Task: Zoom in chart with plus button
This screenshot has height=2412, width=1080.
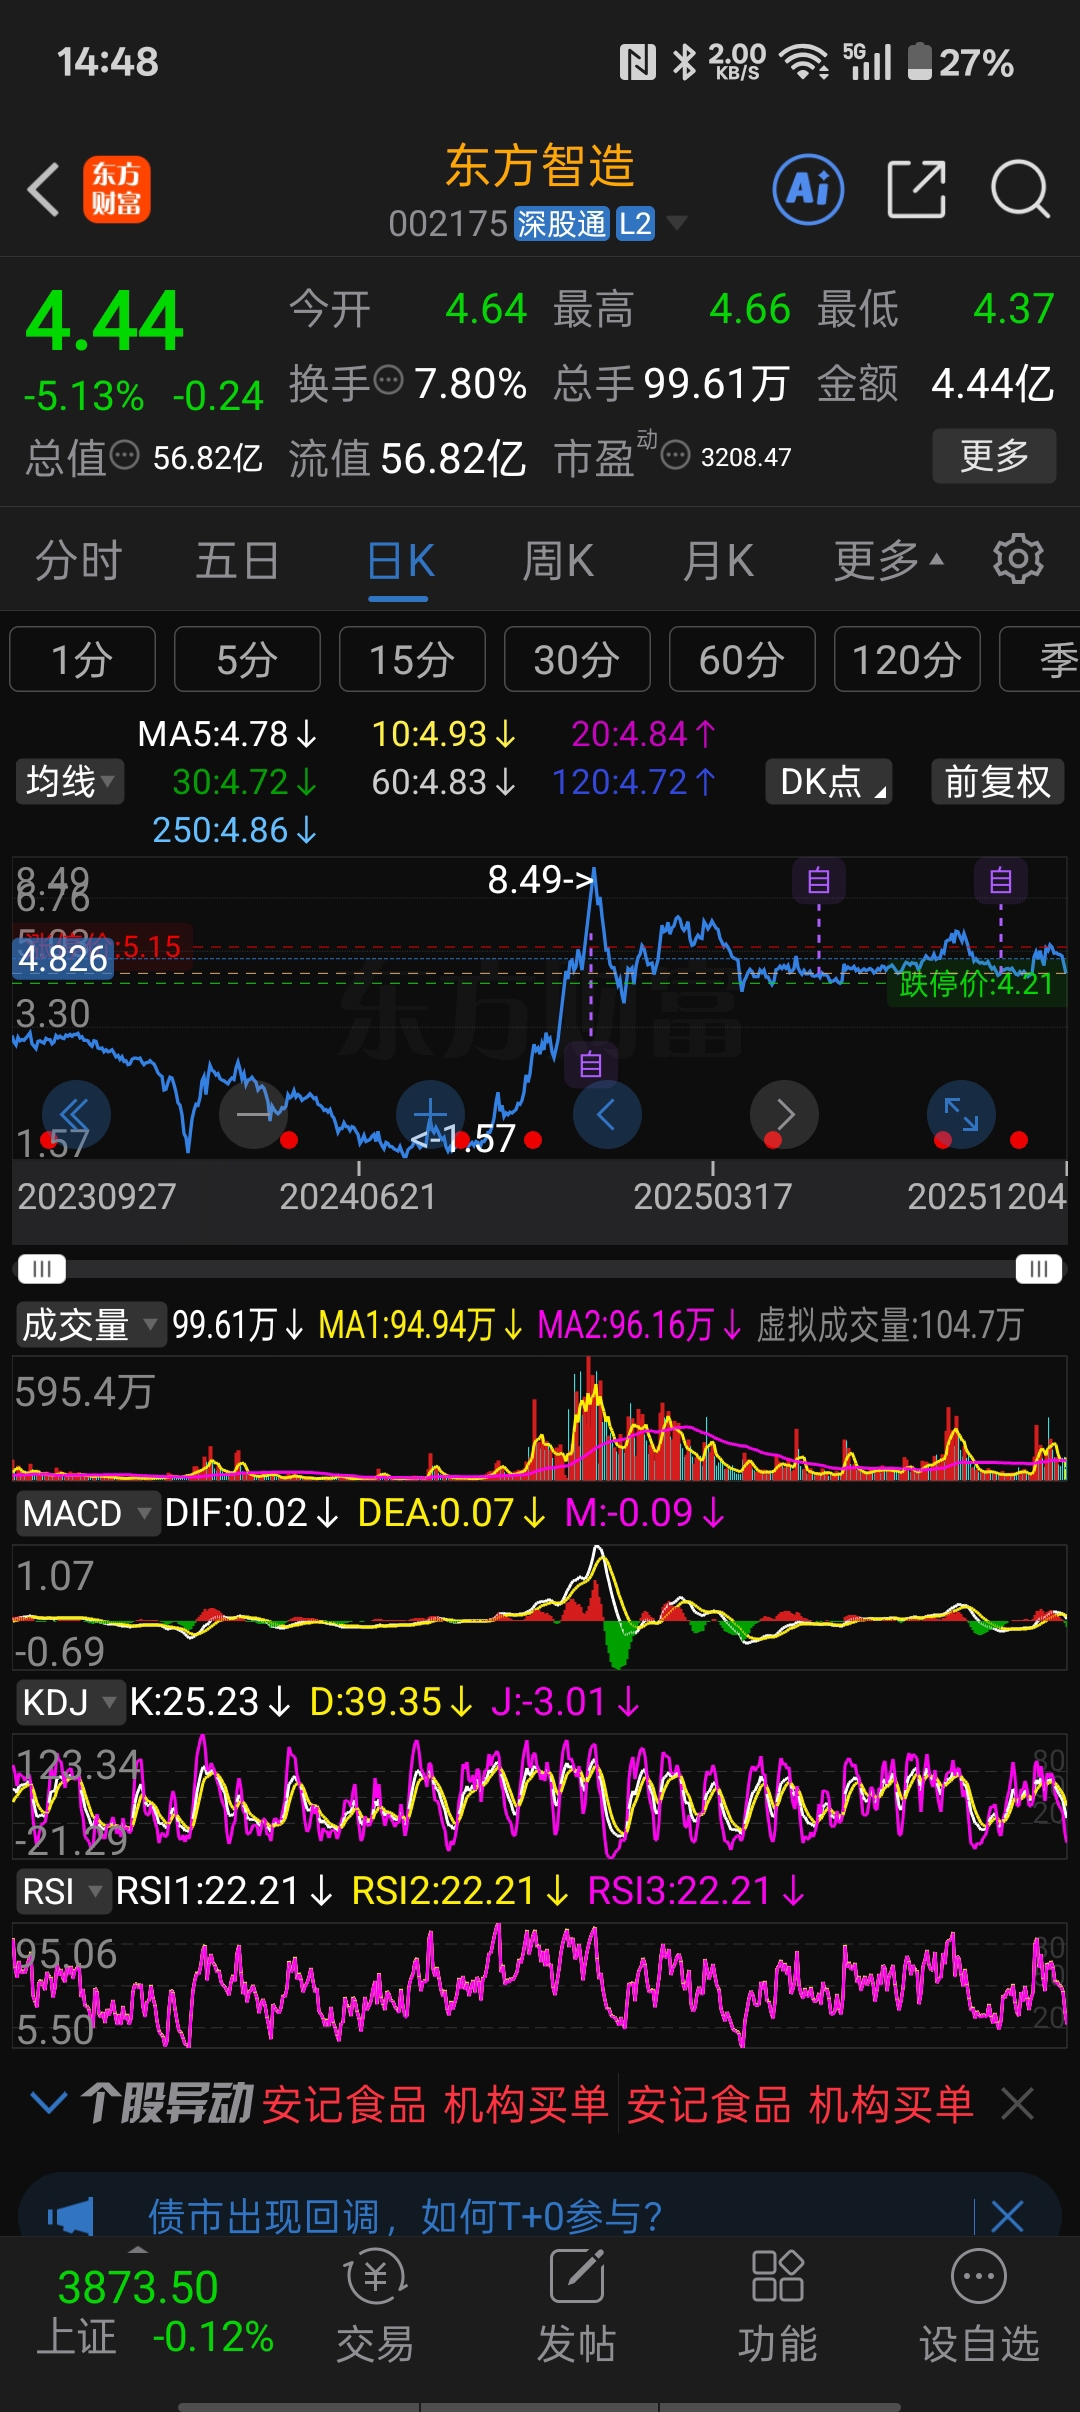Action: coord(430,1114)
